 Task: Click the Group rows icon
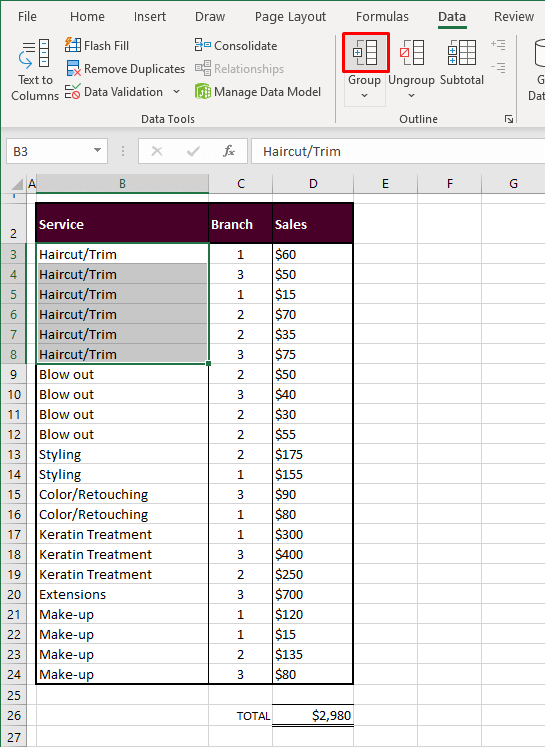pyautogui.click(x=365, y=52)
